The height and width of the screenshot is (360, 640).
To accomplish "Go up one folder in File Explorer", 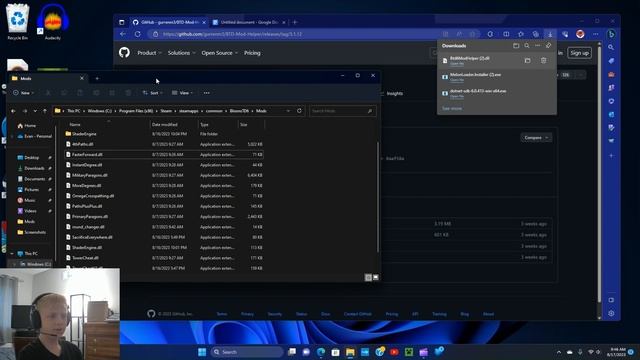I will click(x=45, y=111).
